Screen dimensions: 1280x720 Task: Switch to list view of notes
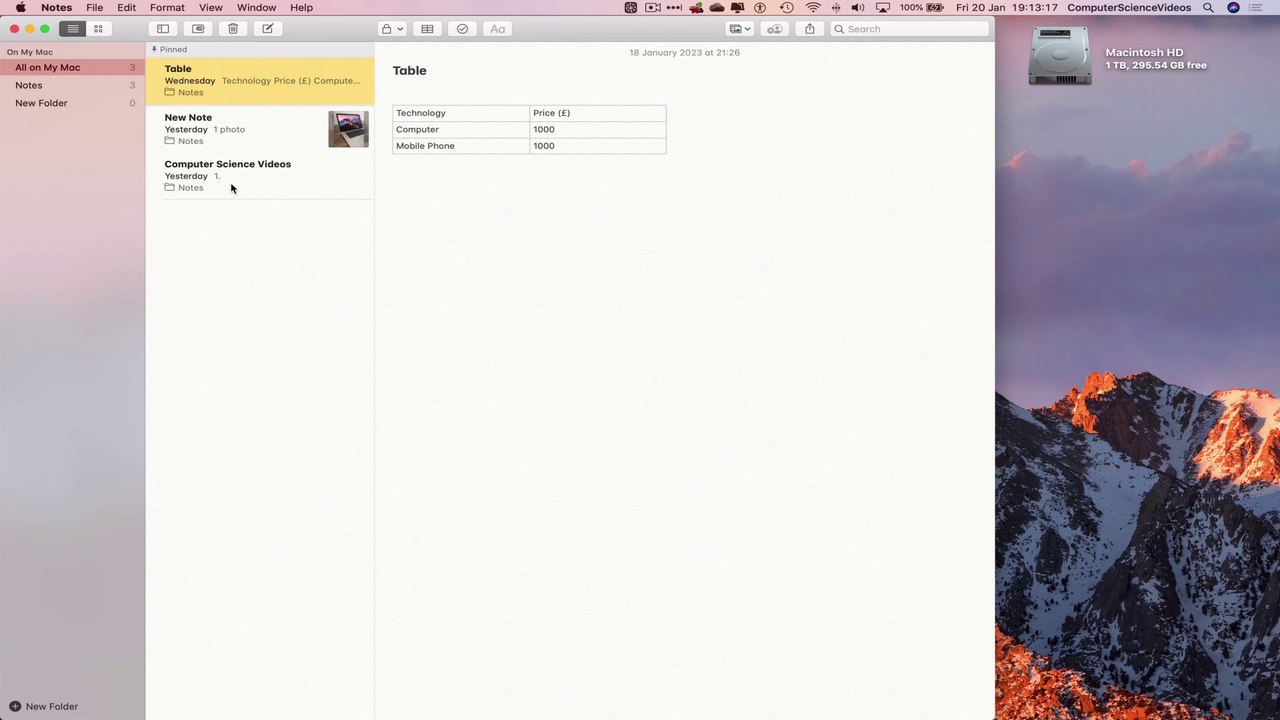pos(73,29)
